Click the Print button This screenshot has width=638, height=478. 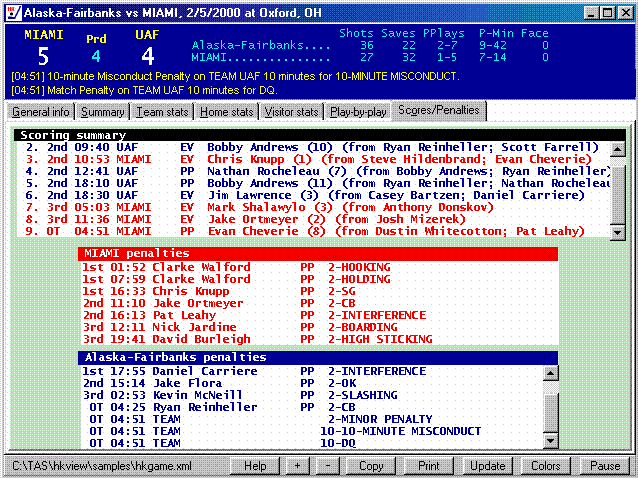[428, 466]
